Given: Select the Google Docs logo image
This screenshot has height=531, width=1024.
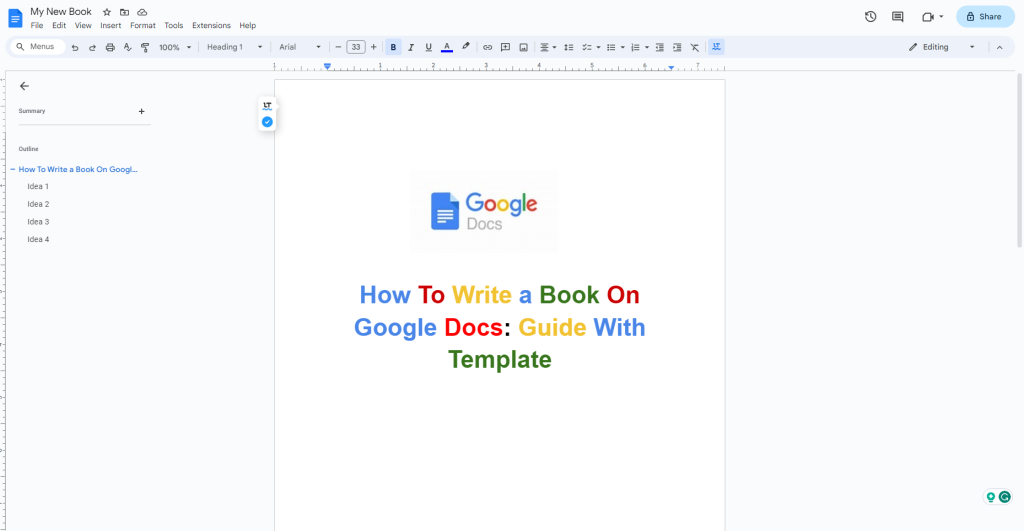Looking at the screenshot, I should click(x=484, y=211).
